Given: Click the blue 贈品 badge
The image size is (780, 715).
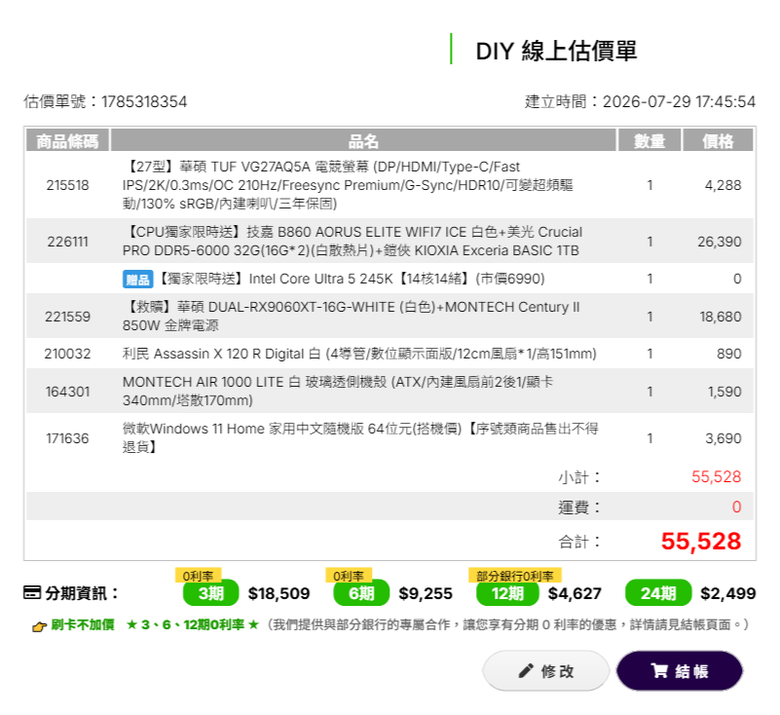Looking at the screenshot, I should (x=137, y=279).
